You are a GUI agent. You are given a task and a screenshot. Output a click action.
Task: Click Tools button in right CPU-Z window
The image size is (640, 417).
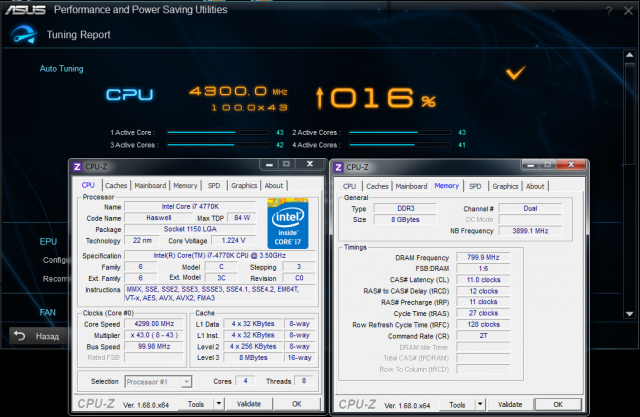[x=457, y=405]
